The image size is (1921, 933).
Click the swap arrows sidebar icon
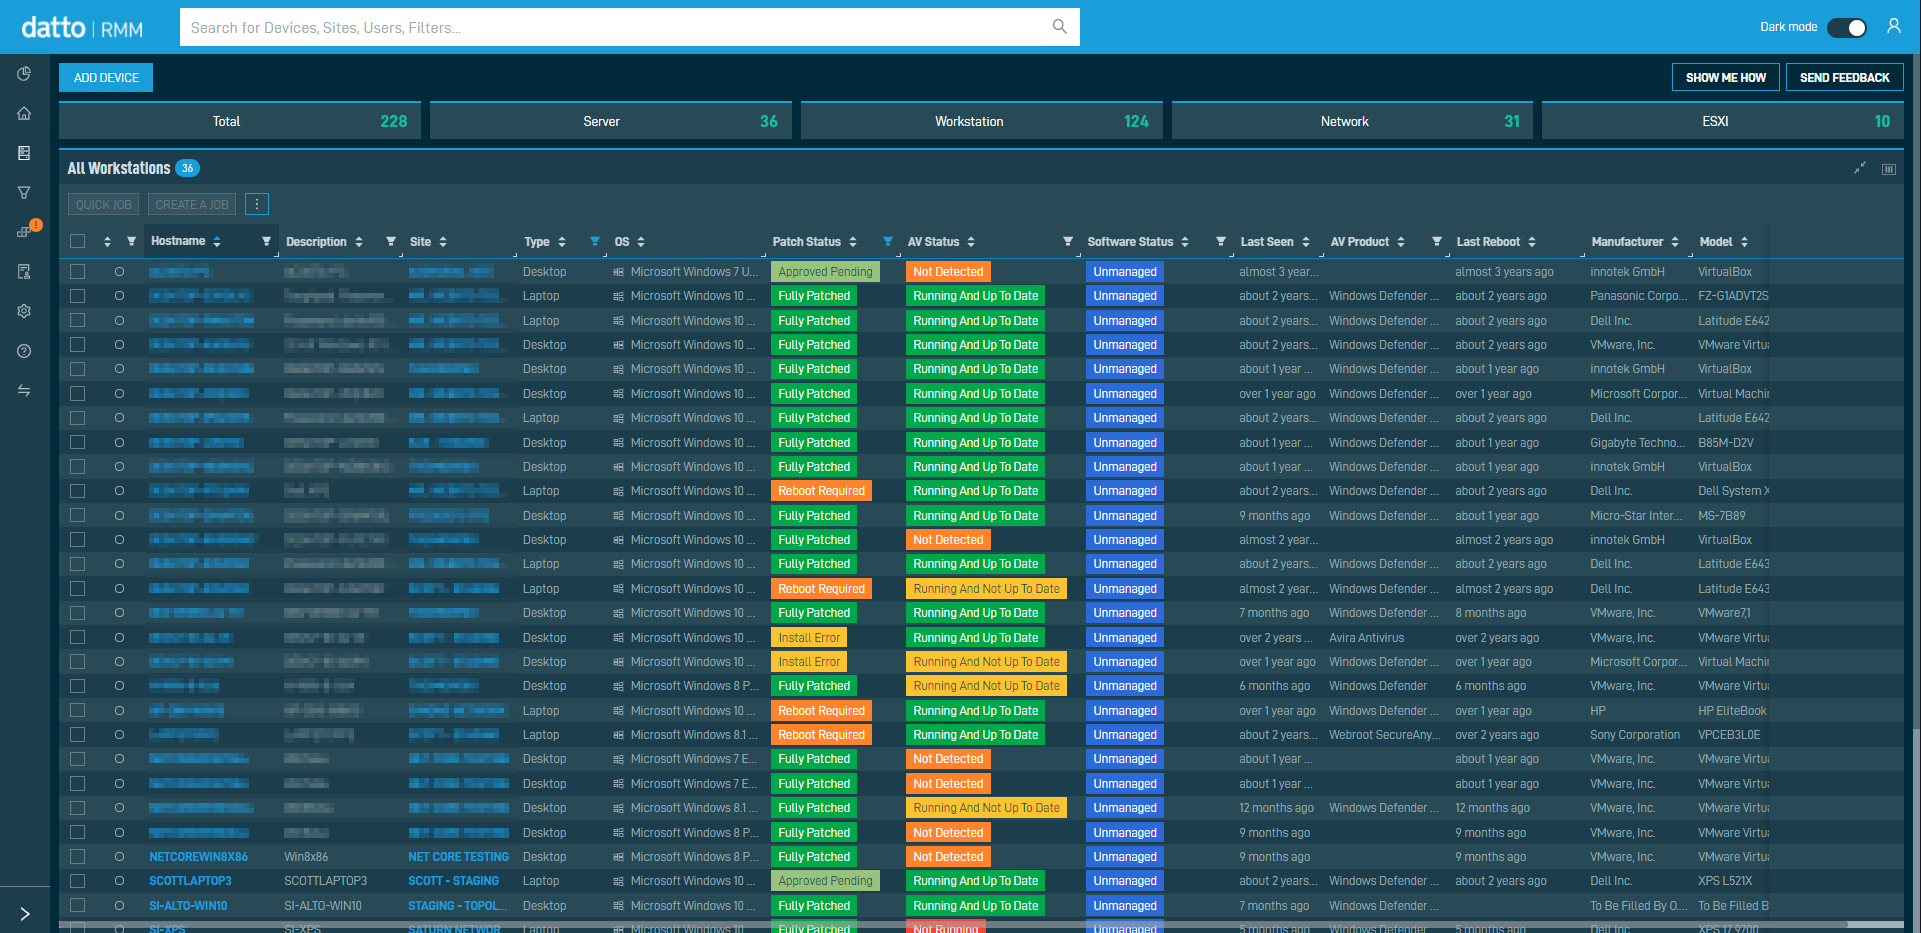pos(24,390)
